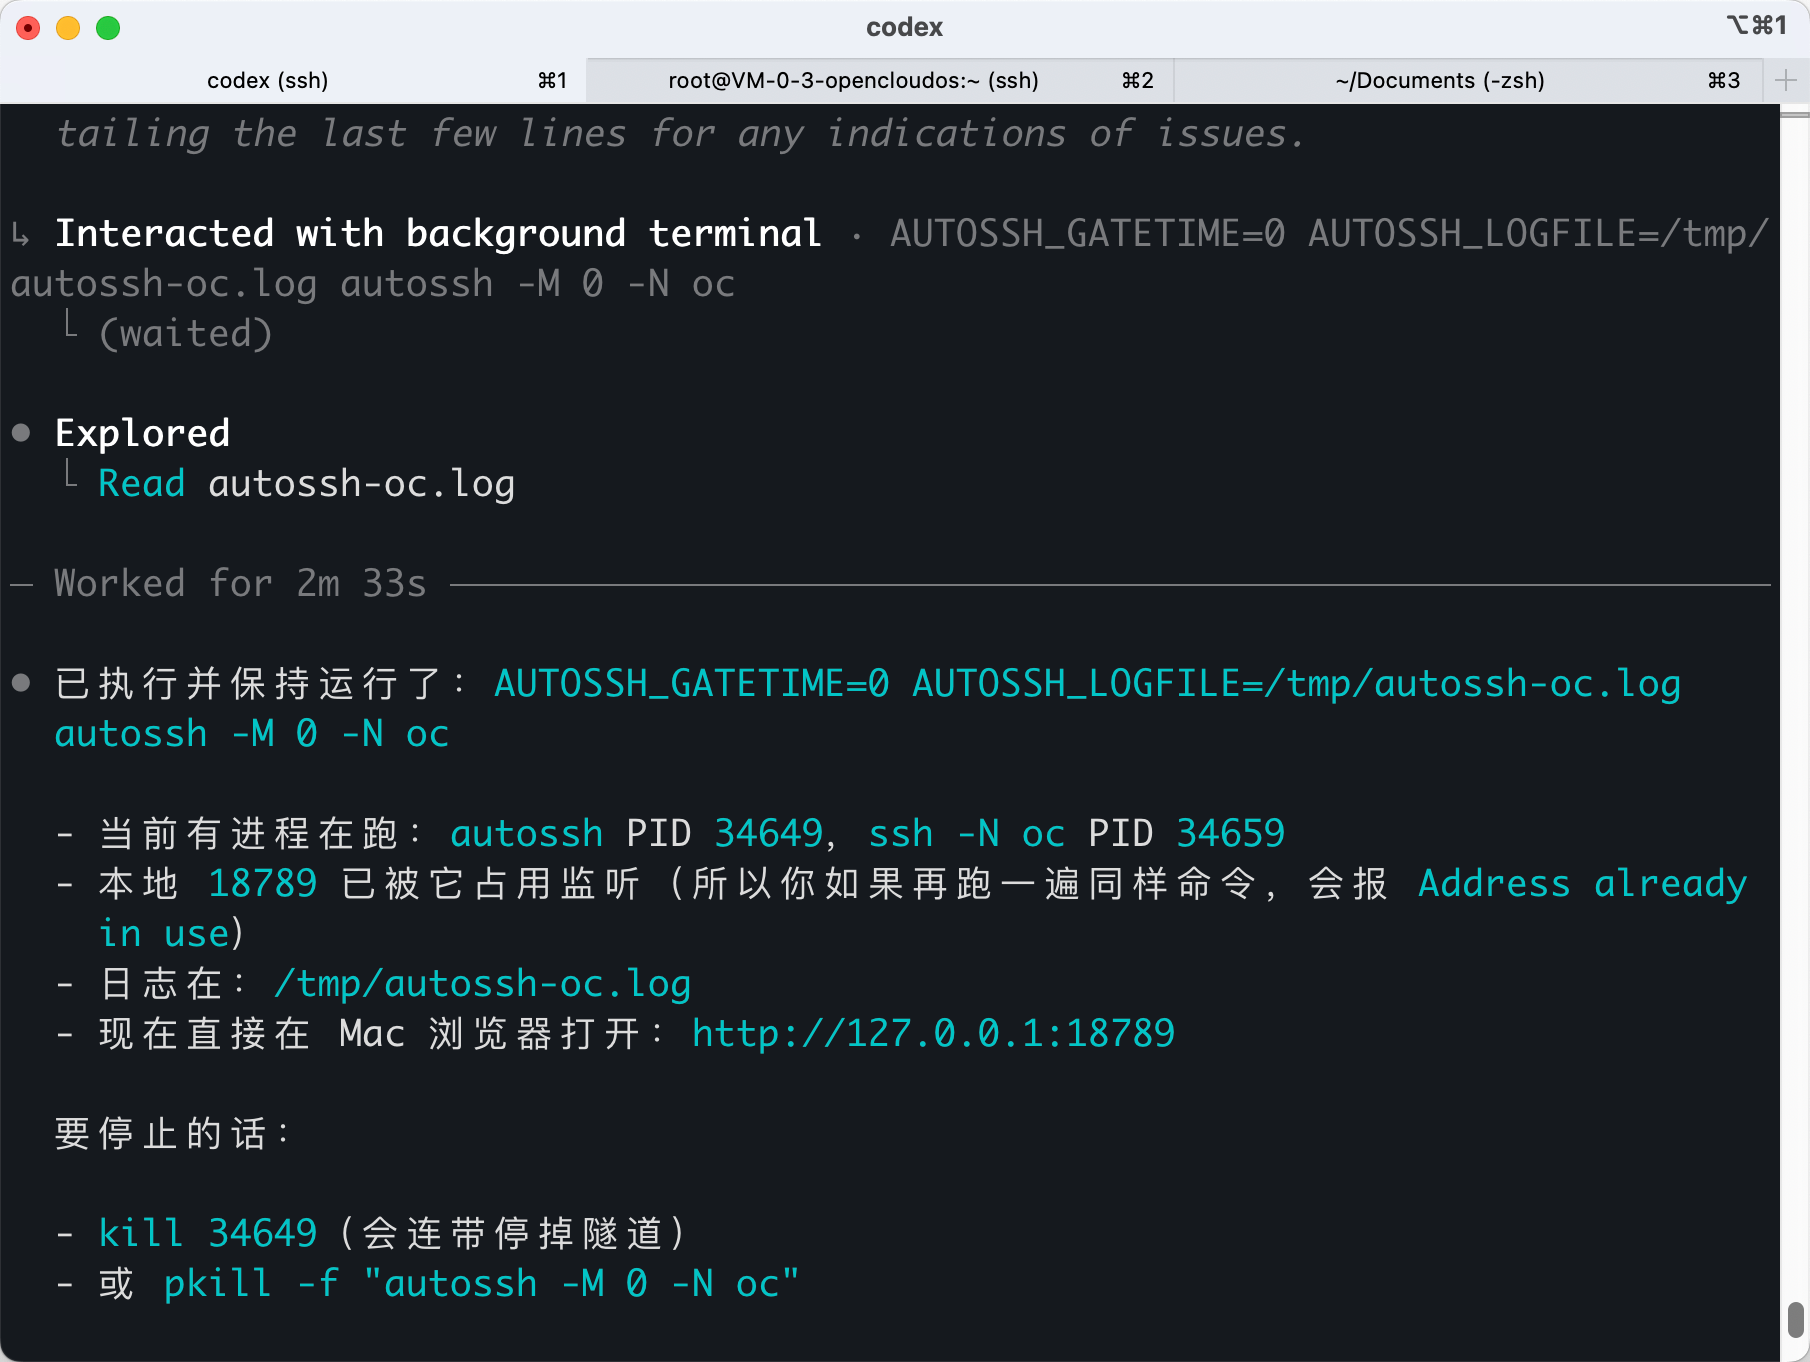Image resolution: width=1810 pixels, height=1362 pixels.
Task: Click the pkill -f "autossh -M 0 -N oc" command
Action: tap(481, 1283)
